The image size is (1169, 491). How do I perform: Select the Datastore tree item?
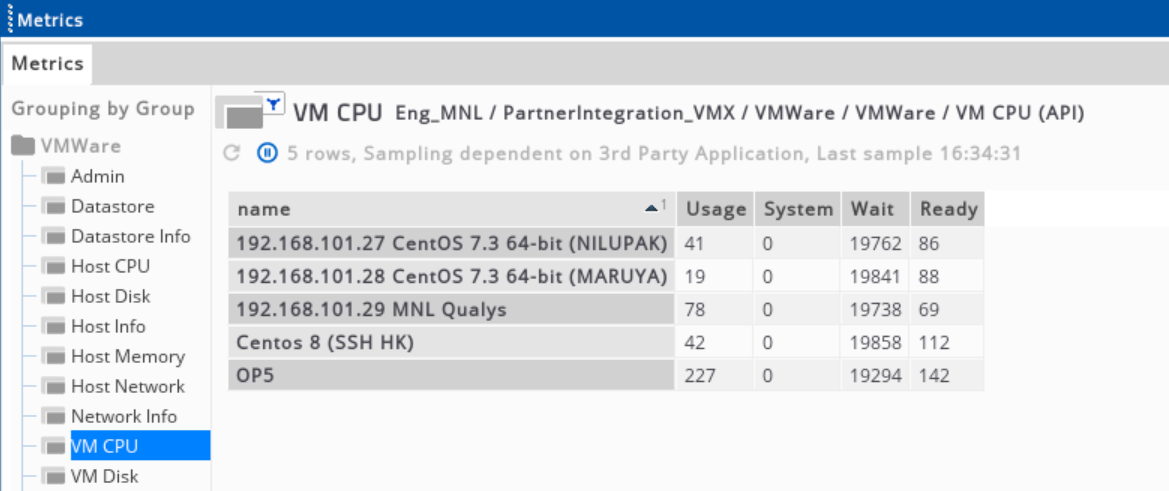[x=113, y=206]
